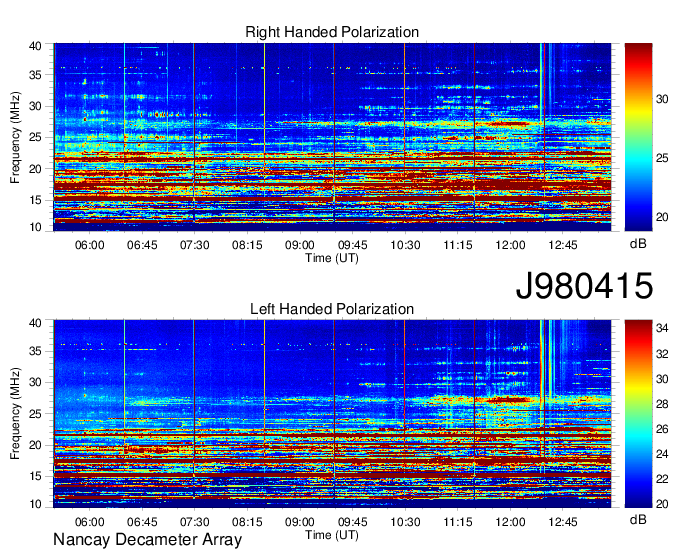The width and height of the screenshot is (680, 552).
Task: Click the 12:45 tick label on top plot
Action: tap(562, 245)
